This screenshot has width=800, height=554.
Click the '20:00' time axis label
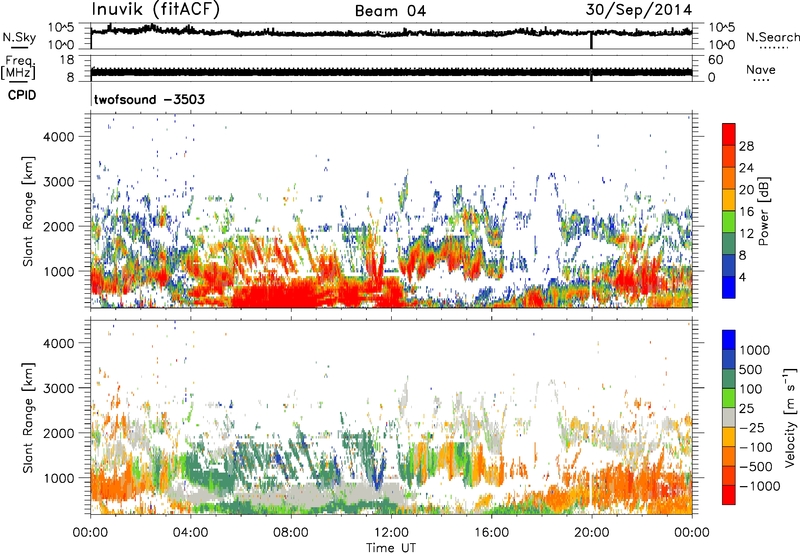[x=591, y=533]
